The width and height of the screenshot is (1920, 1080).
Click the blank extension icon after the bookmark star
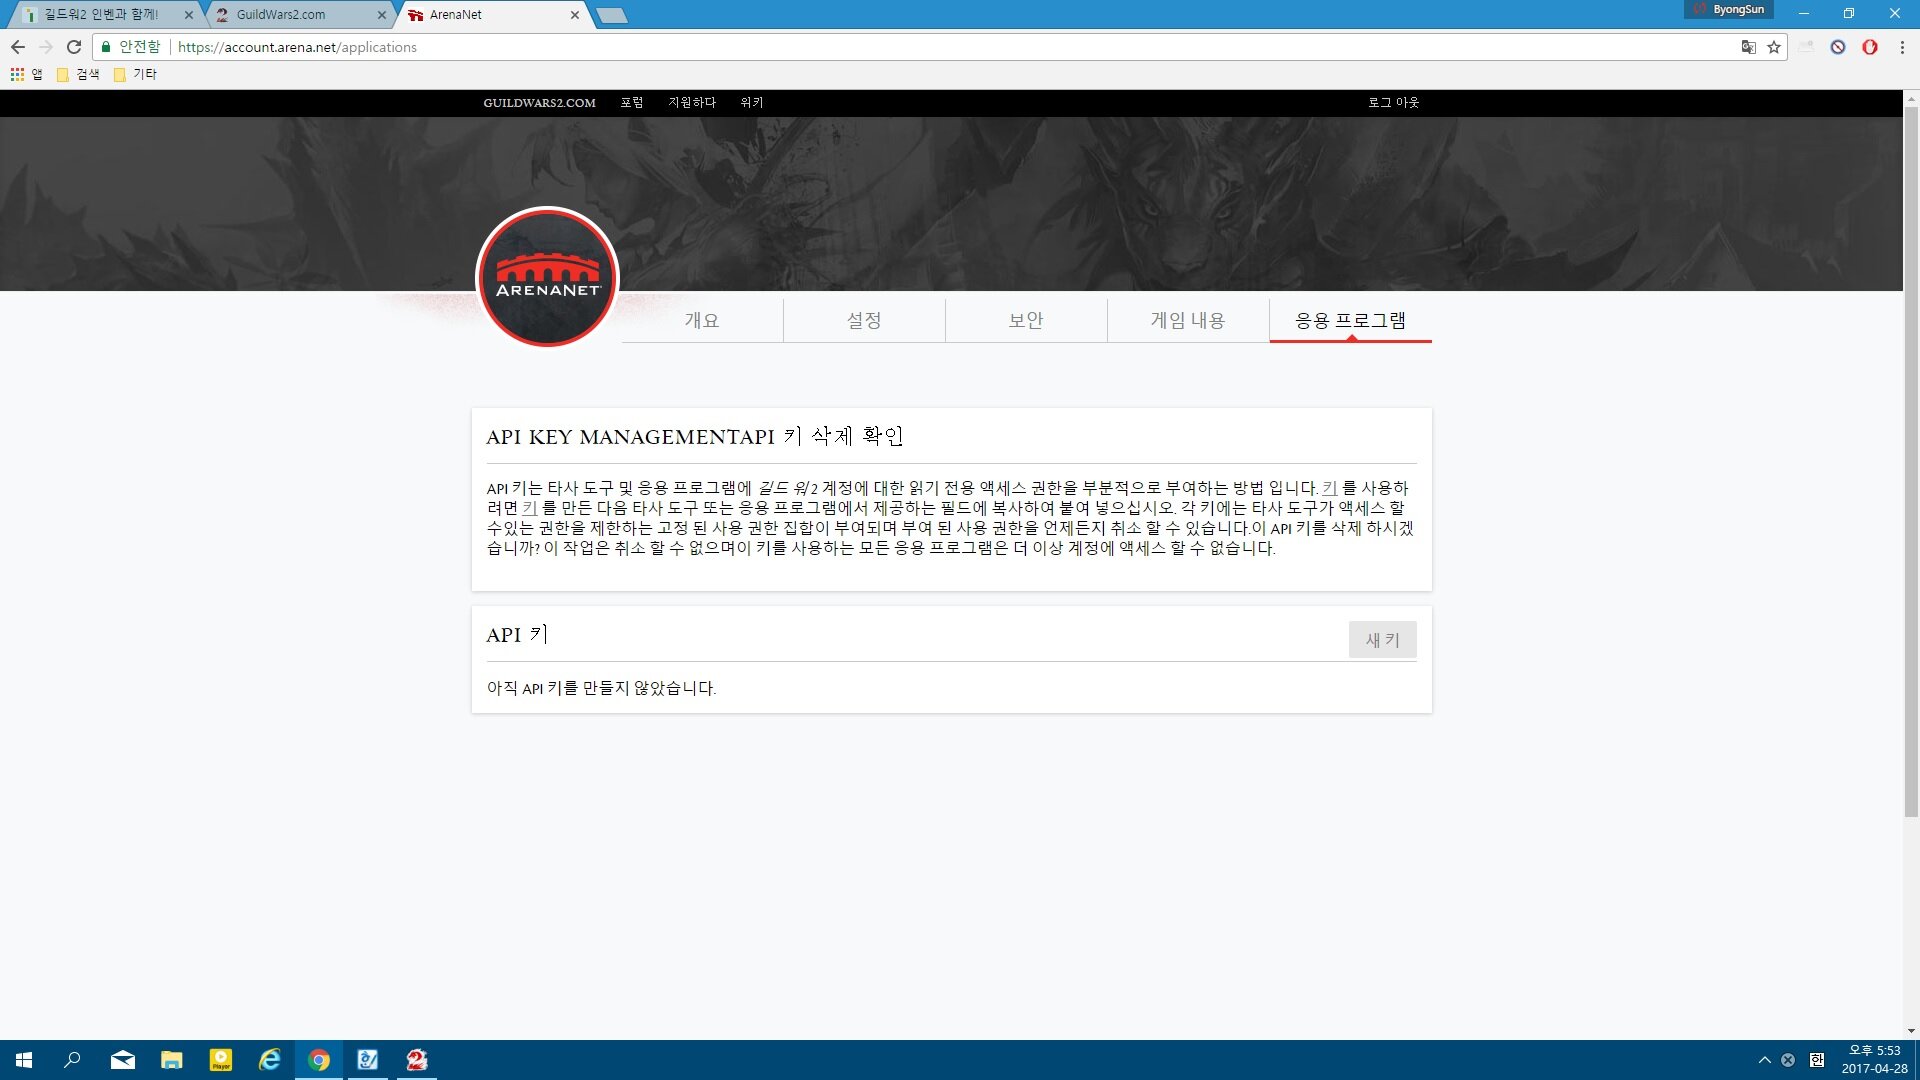pyautogui.click(x=1806, y=47)
